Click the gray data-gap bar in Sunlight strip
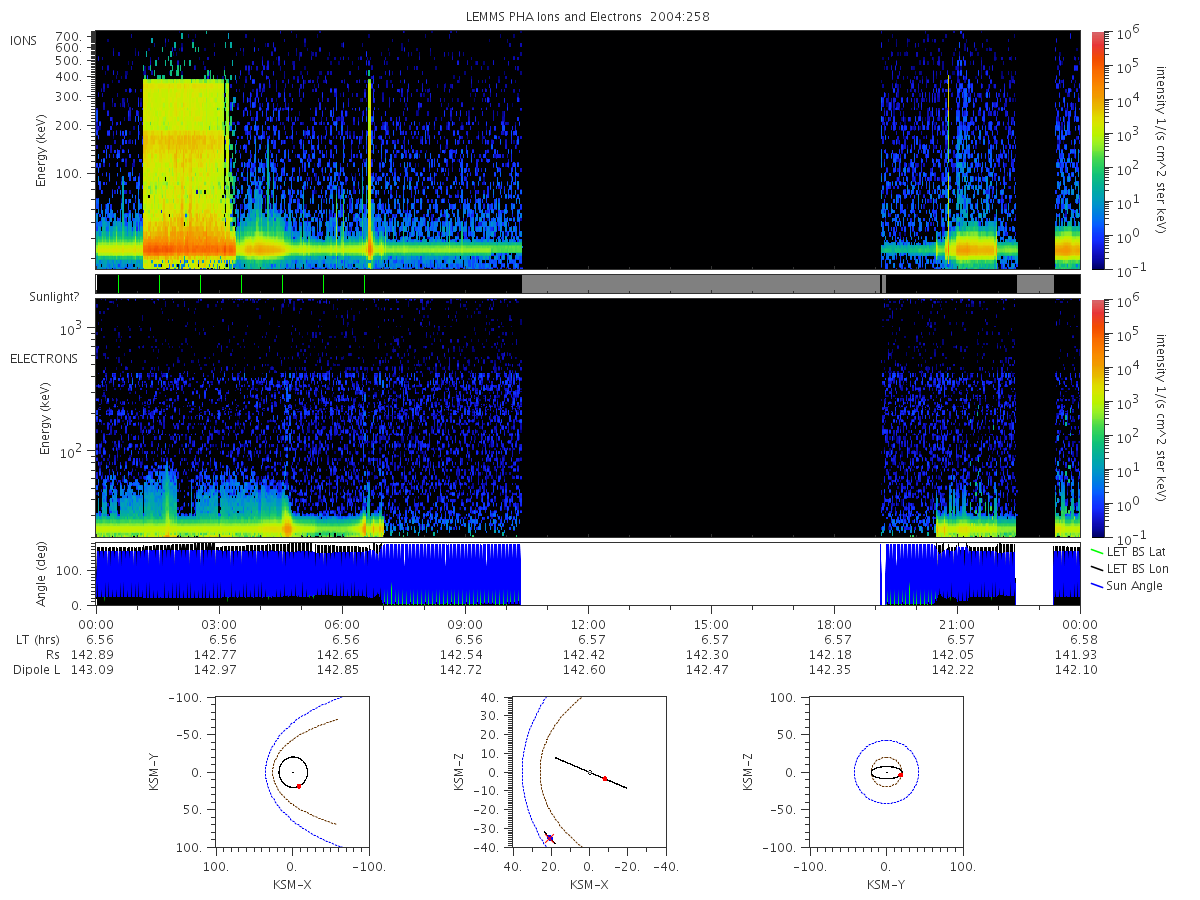This screenshot has width=1200, height=900. pyautogui.click(x=700, y=284)
